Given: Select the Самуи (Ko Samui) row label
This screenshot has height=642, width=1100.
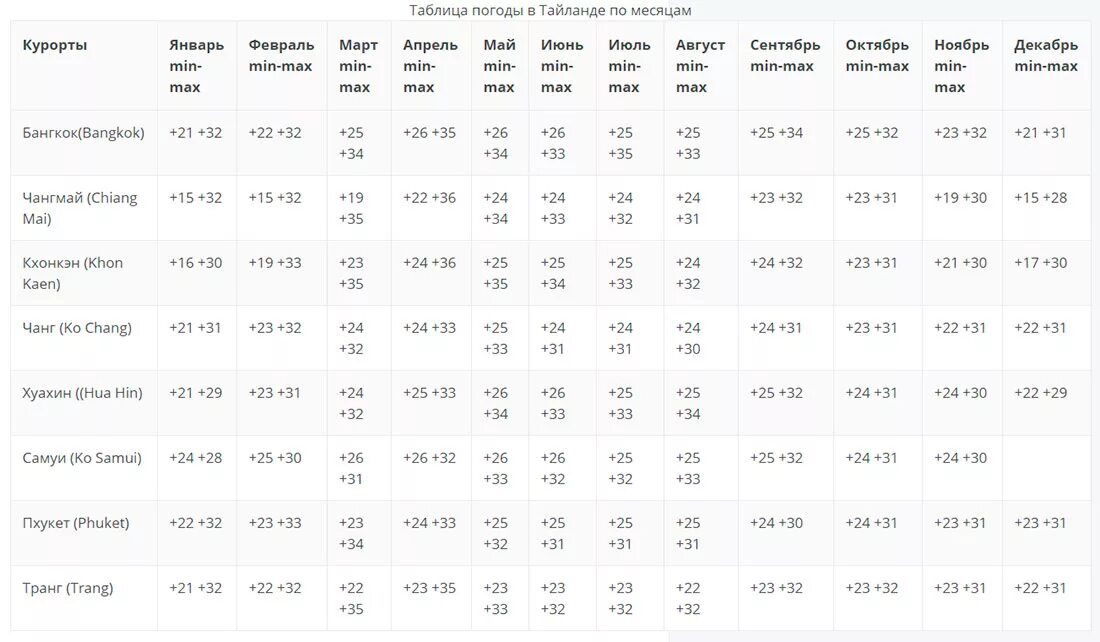Looking at the screenshot, I should [82, 458].
